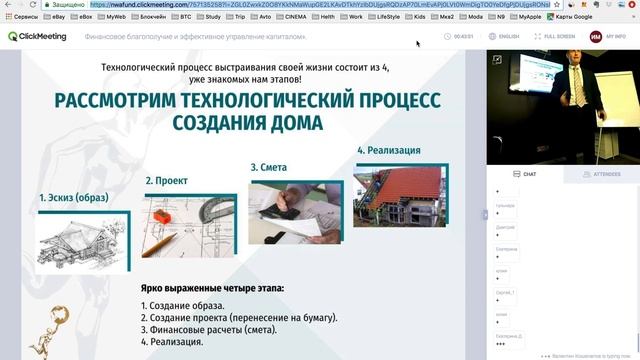Image resolution: width=640 pixels, height=360 pixels.
Task: Open the LifeStyle bookmarks folder
Action: [x=384, y=17]
